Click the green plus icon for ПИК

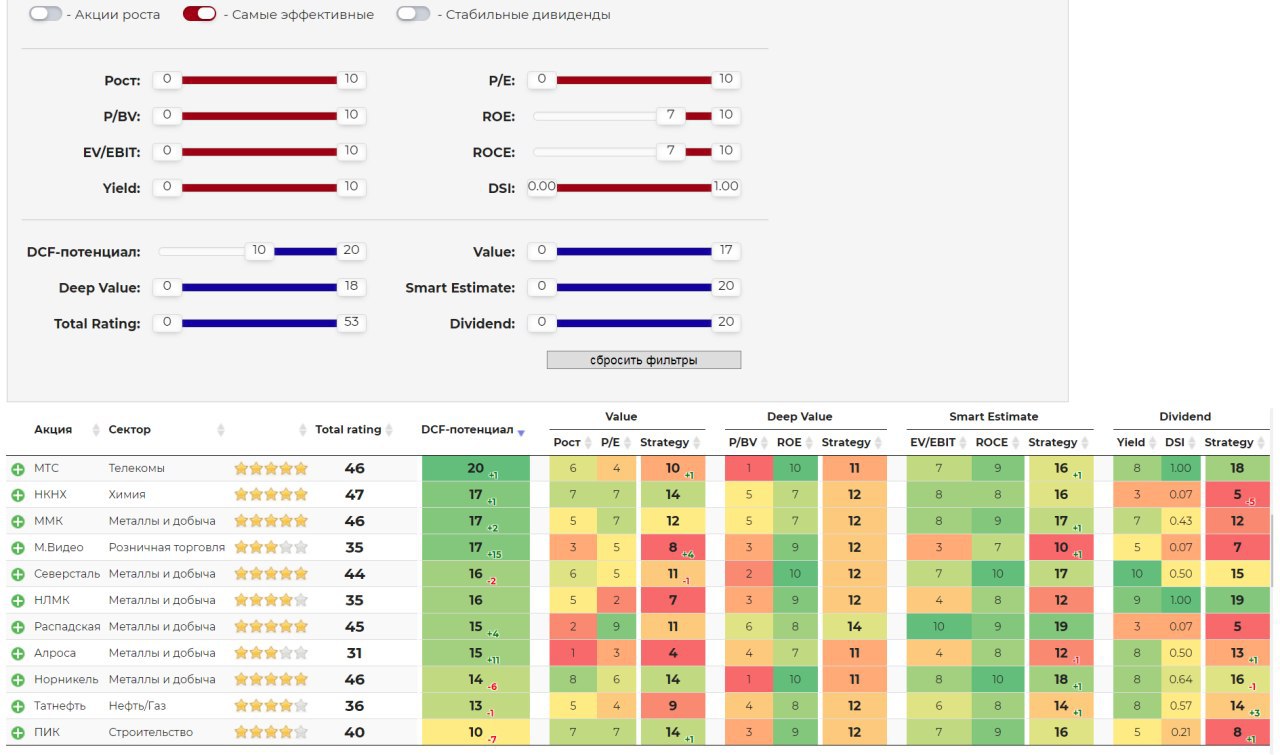click(x=18, y=733)
